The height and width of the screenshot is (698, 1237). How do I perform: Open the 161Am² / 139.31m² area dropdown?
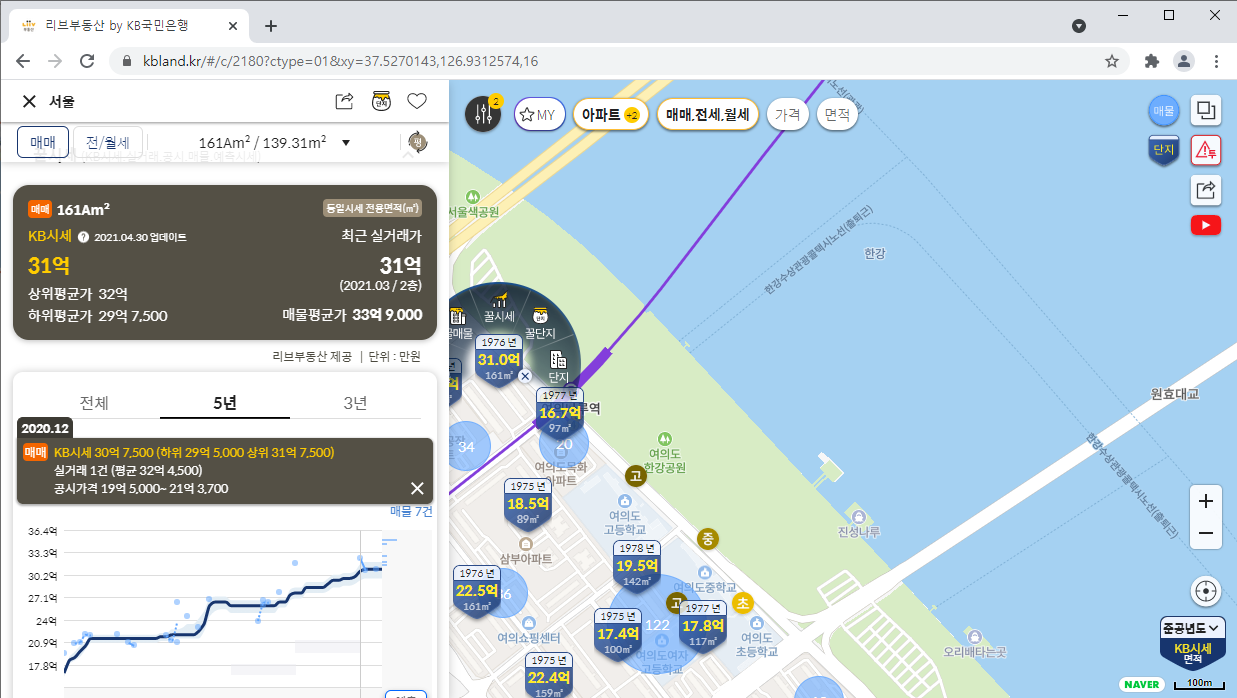274,143
